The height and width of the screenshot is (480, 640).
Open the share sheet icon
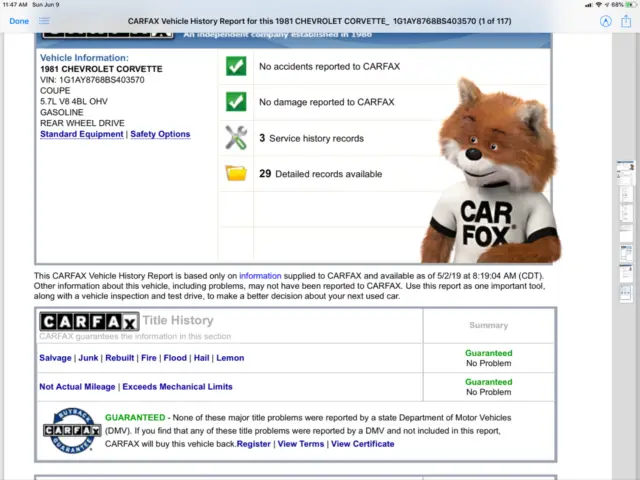coord(626,20)
